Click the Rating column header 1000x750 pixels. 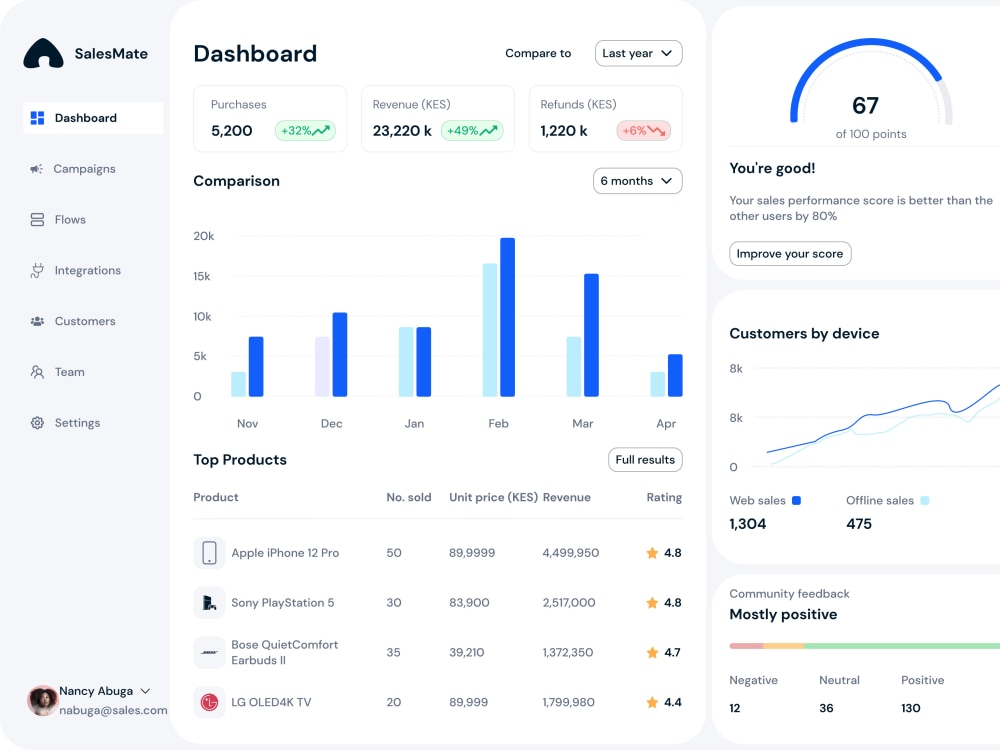(x=665, y=497)
